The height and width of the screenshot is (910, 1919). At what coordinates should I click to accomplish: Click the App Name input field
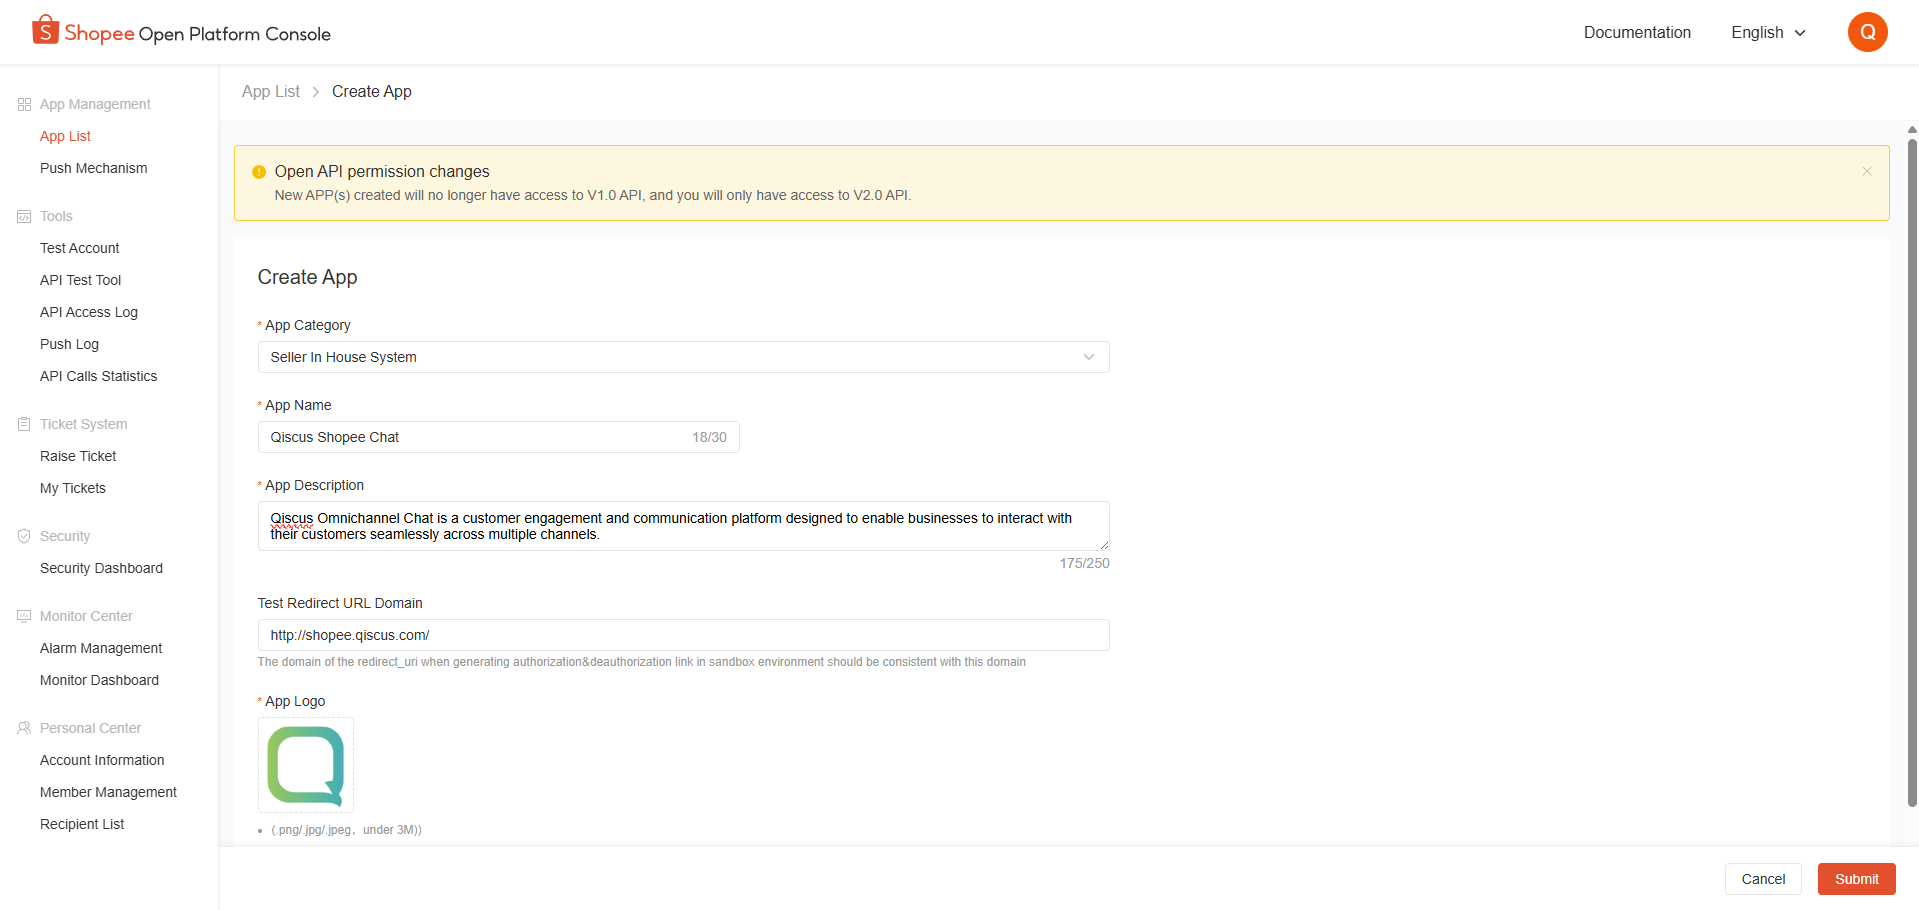click(x=498, y=437)
